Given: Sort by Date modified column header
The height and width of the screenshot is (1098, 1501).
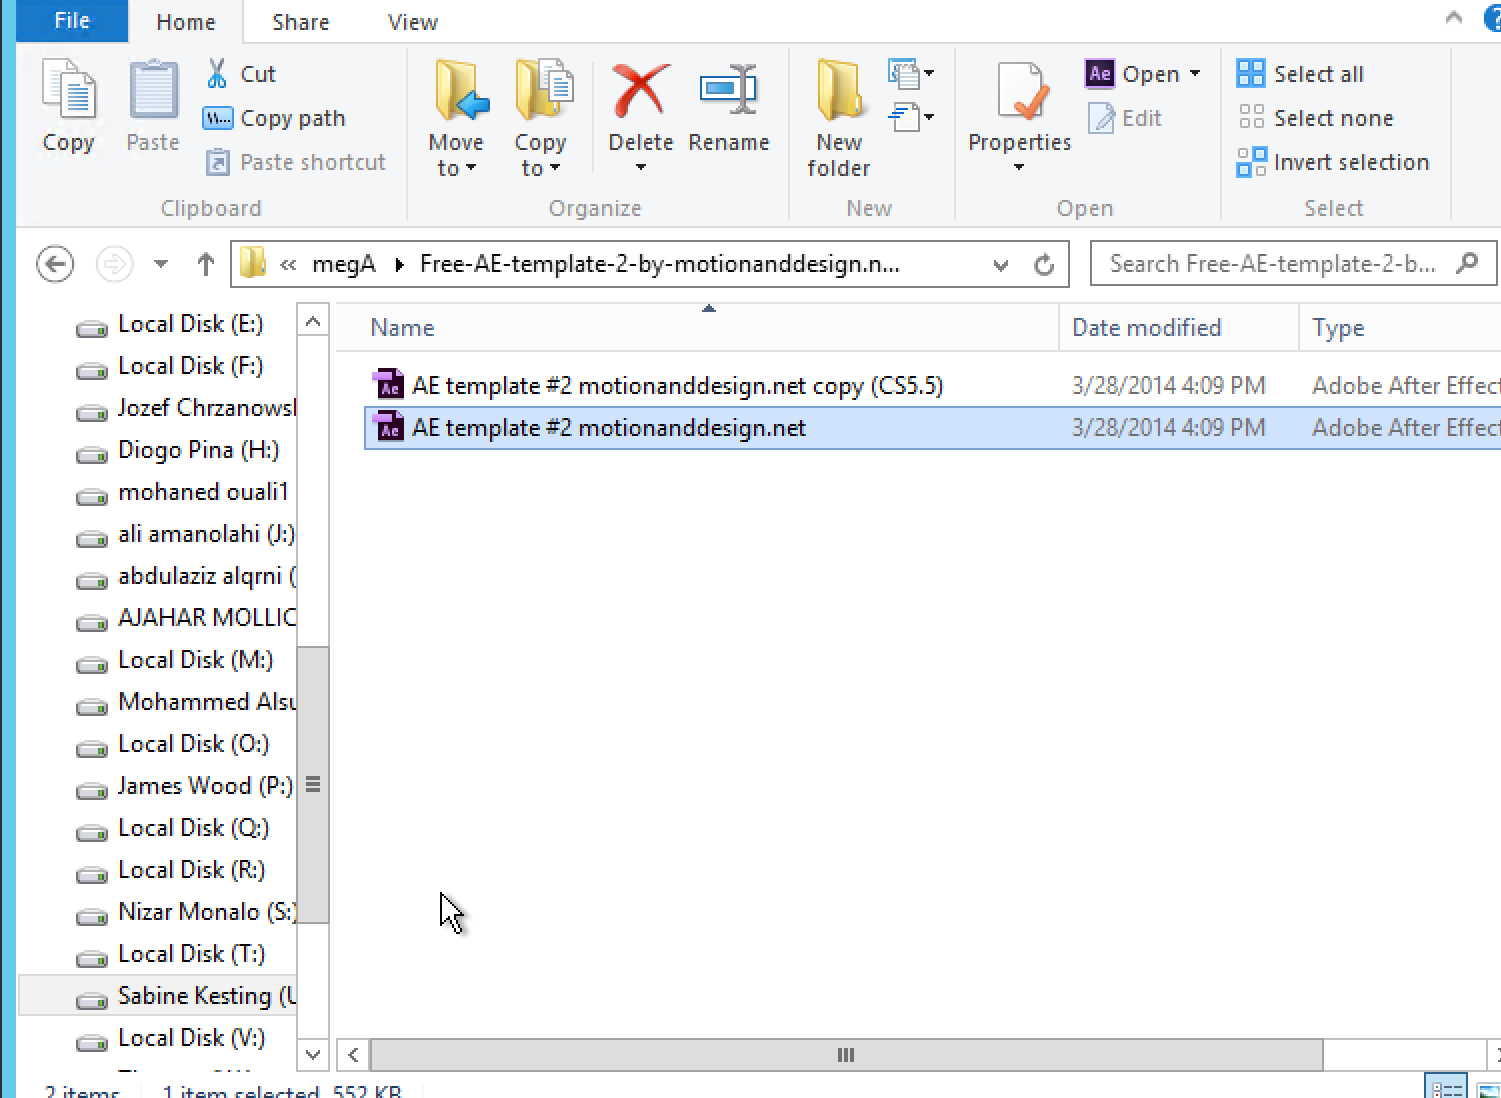Looking at the screenshot, I should point(1179,328).
